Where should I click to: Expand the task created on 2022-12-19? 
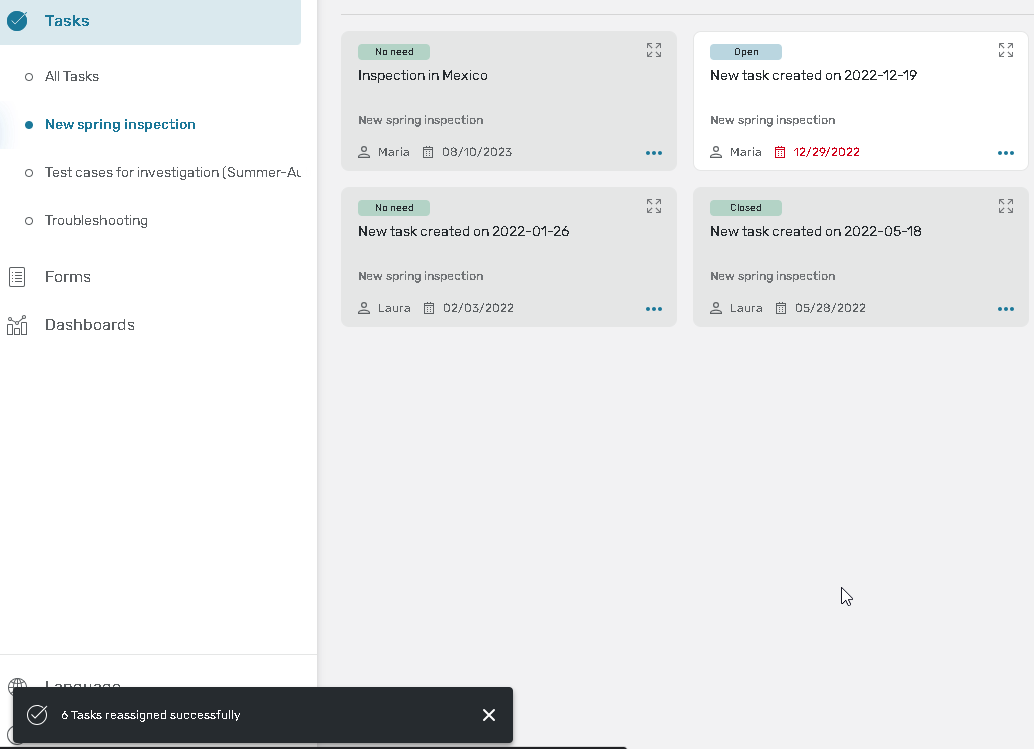[x=1006, y=50]
